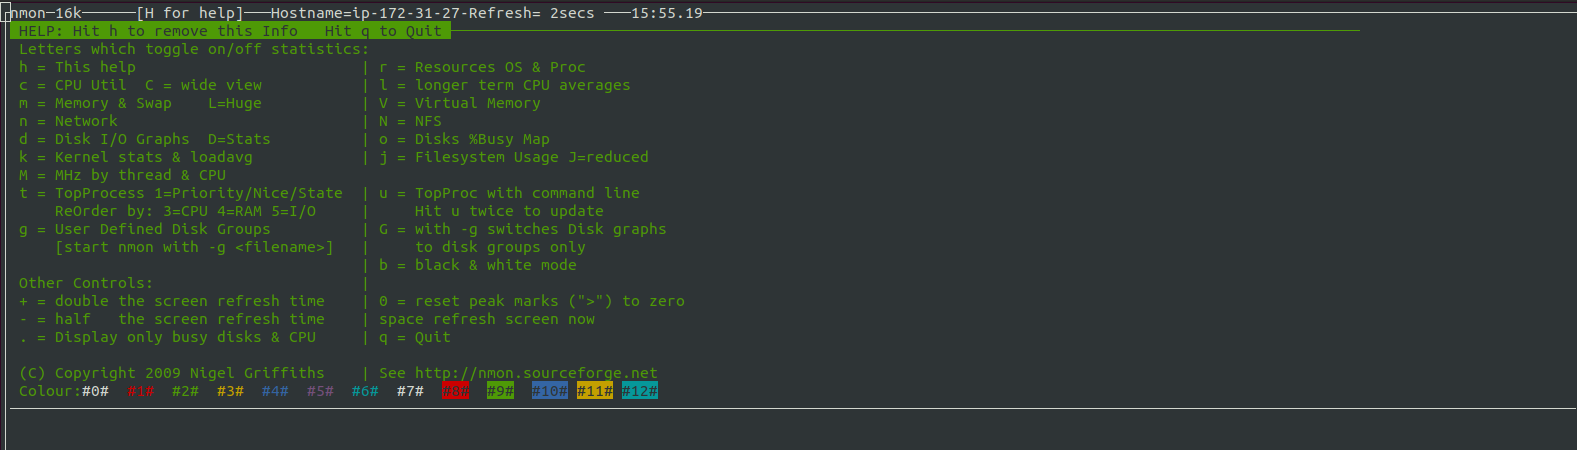Click 'b = black & white mode' toggle line
The width and height of the screenshot is (1577, 450).
point(478,265)
